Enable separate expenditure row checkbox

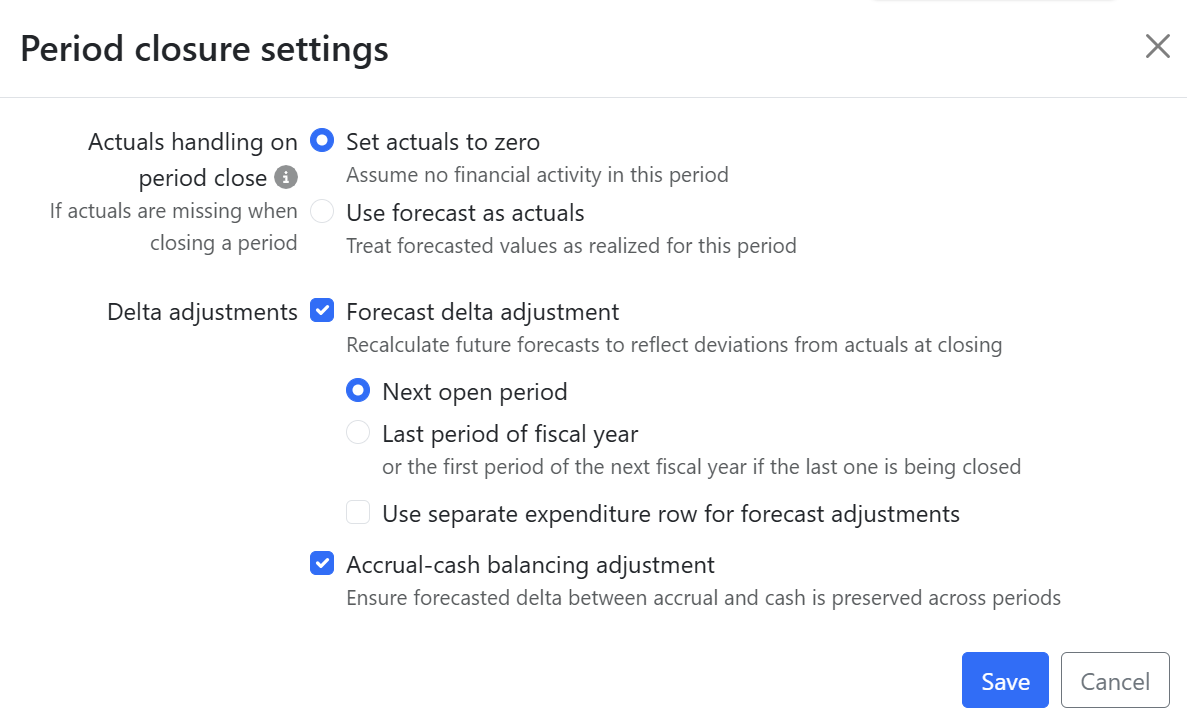pos(358,512)
